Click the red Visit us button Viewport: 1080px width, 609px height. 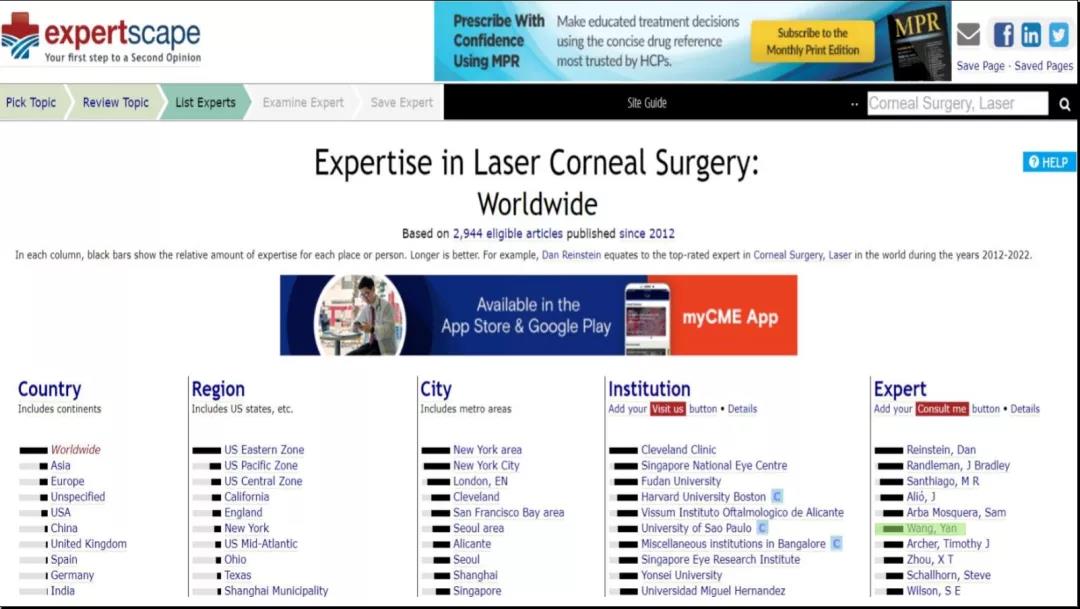(x=667, y=409)
